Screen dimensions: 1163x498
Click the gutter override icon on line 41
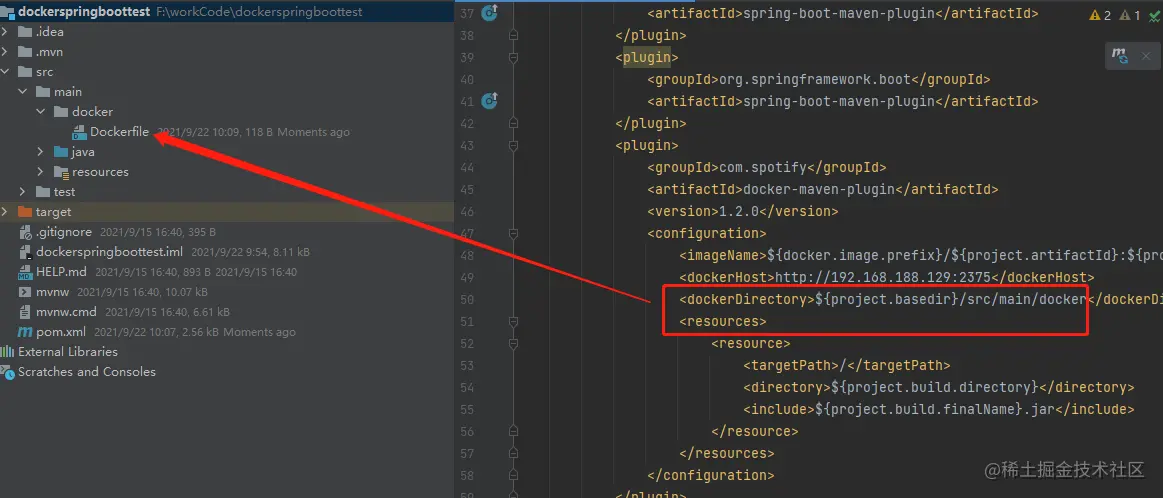(x=489, y=100)
